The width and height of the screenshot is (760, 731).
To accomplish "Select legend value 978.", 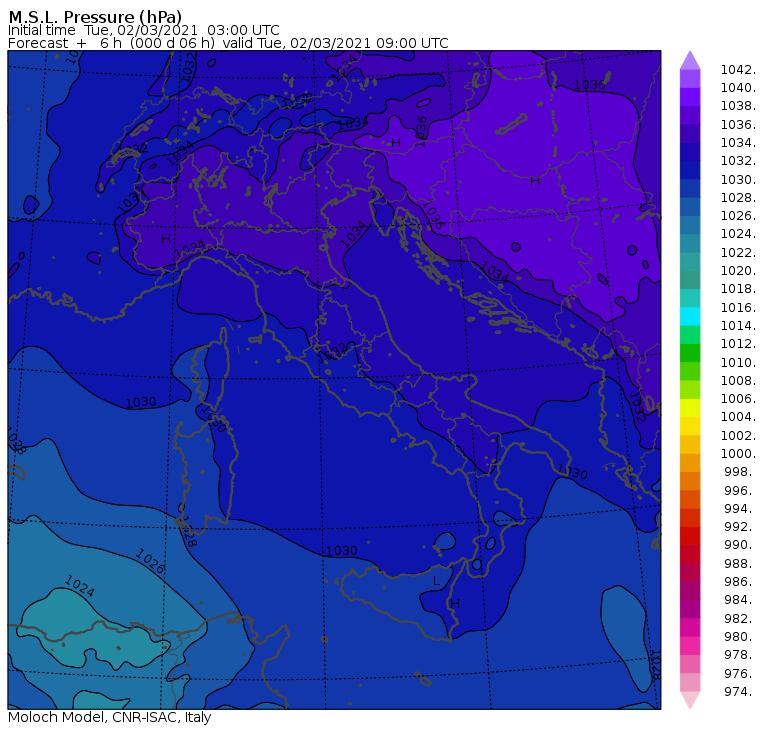I will (x=740, y=654).
